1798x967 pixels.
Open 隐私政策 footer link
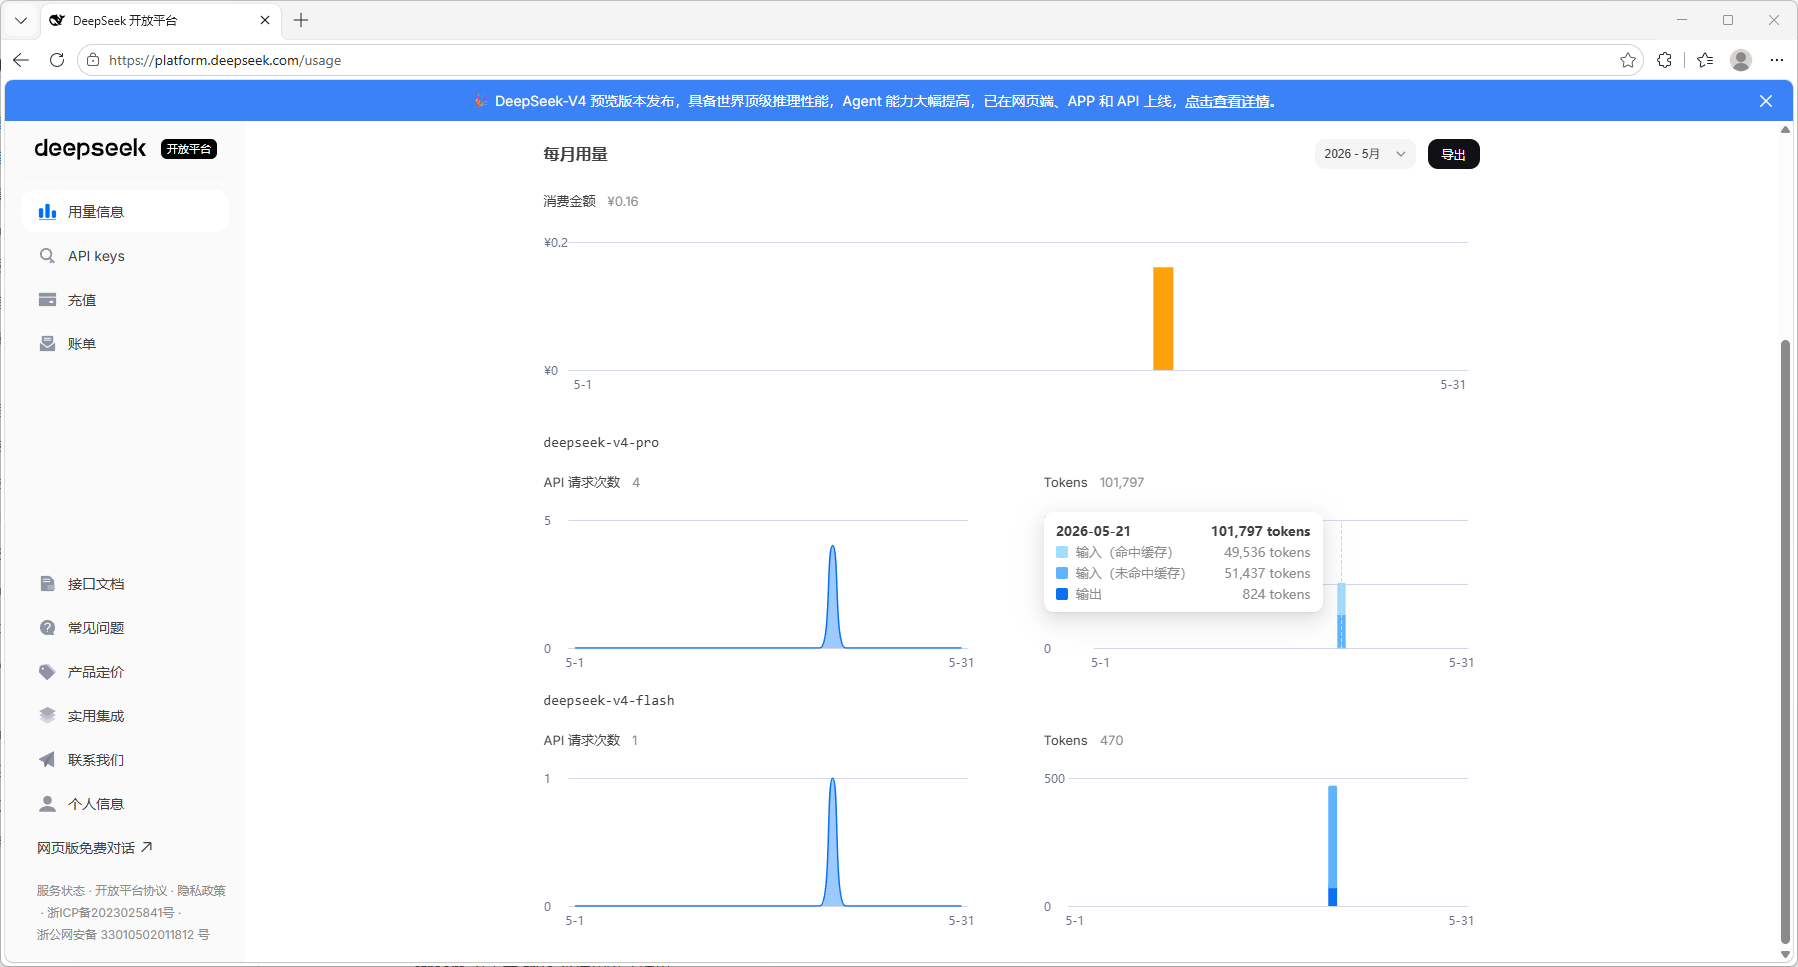(201, 891)
